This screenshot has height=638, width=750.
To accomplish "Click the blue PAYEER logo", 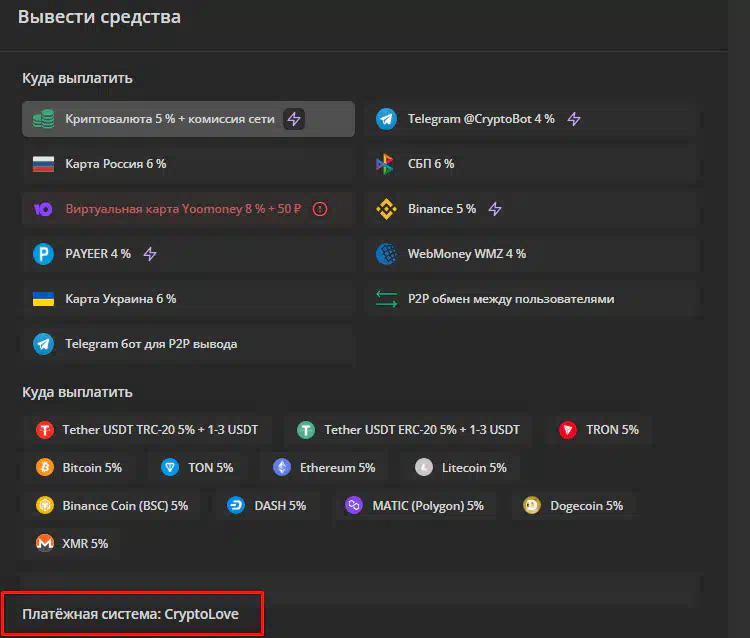I will (x=44, y=254).
